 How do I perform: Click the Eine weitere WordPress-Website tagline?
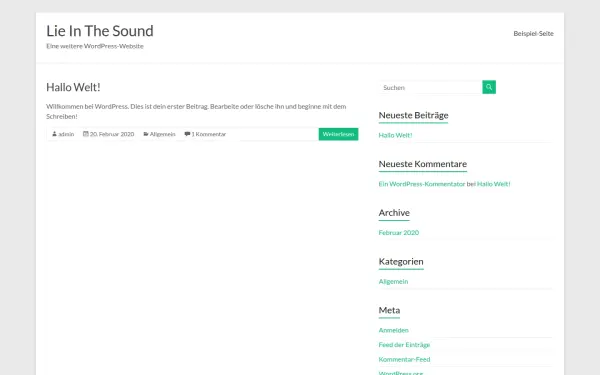pos(95,46)
